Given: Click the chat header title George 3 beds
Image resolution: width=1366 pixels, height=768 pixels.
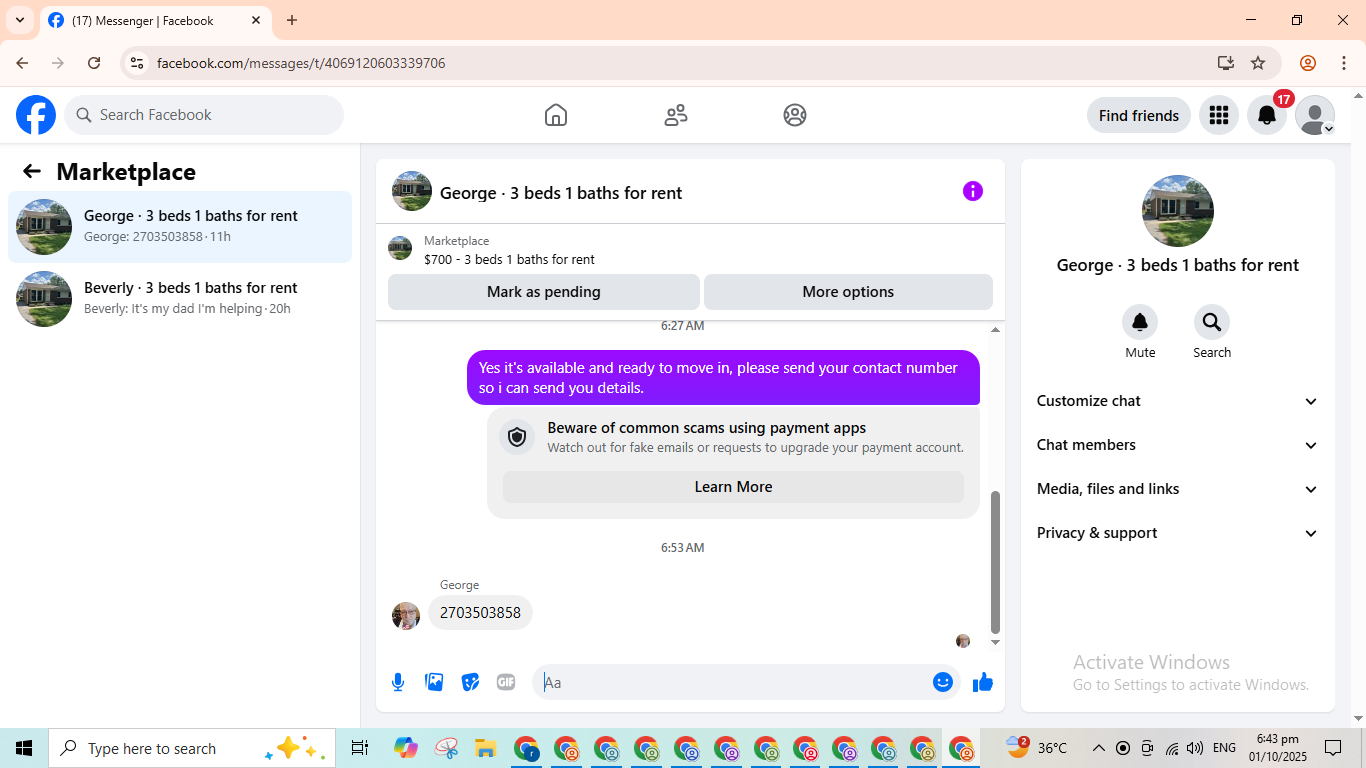Looking at the screenshot, I should pos(561,193).
